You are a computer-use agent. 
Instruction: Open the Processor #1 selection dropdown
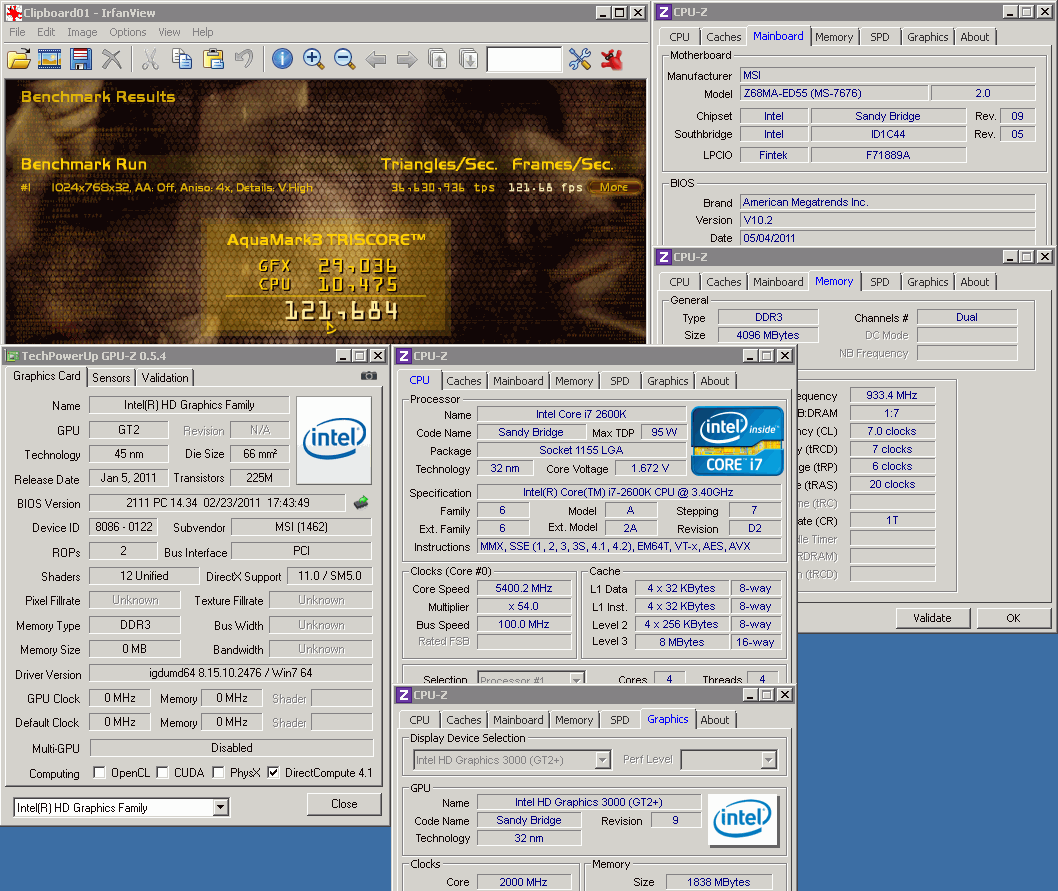576,679
